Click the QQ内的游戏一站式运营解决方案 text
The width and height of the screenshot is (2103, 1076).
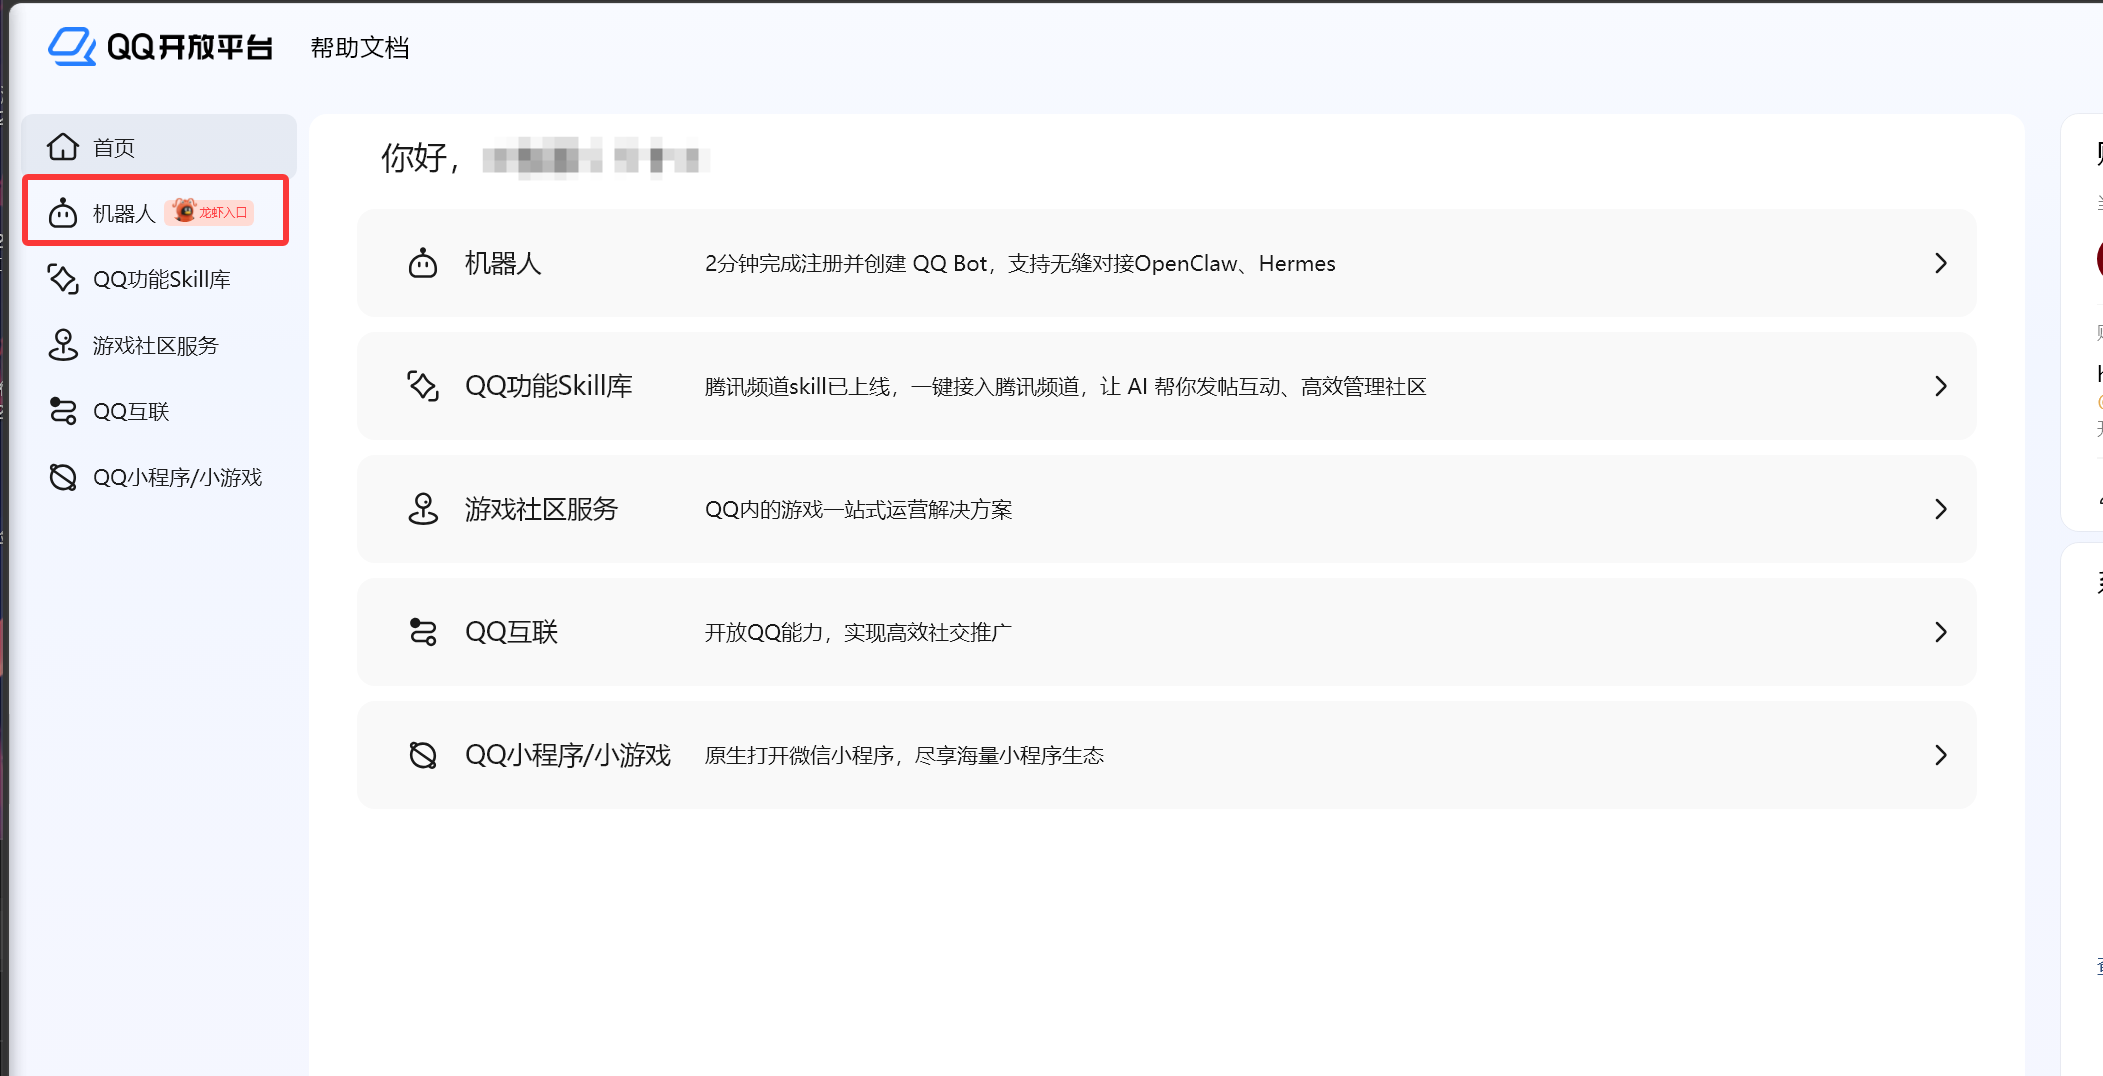(859, 509)
